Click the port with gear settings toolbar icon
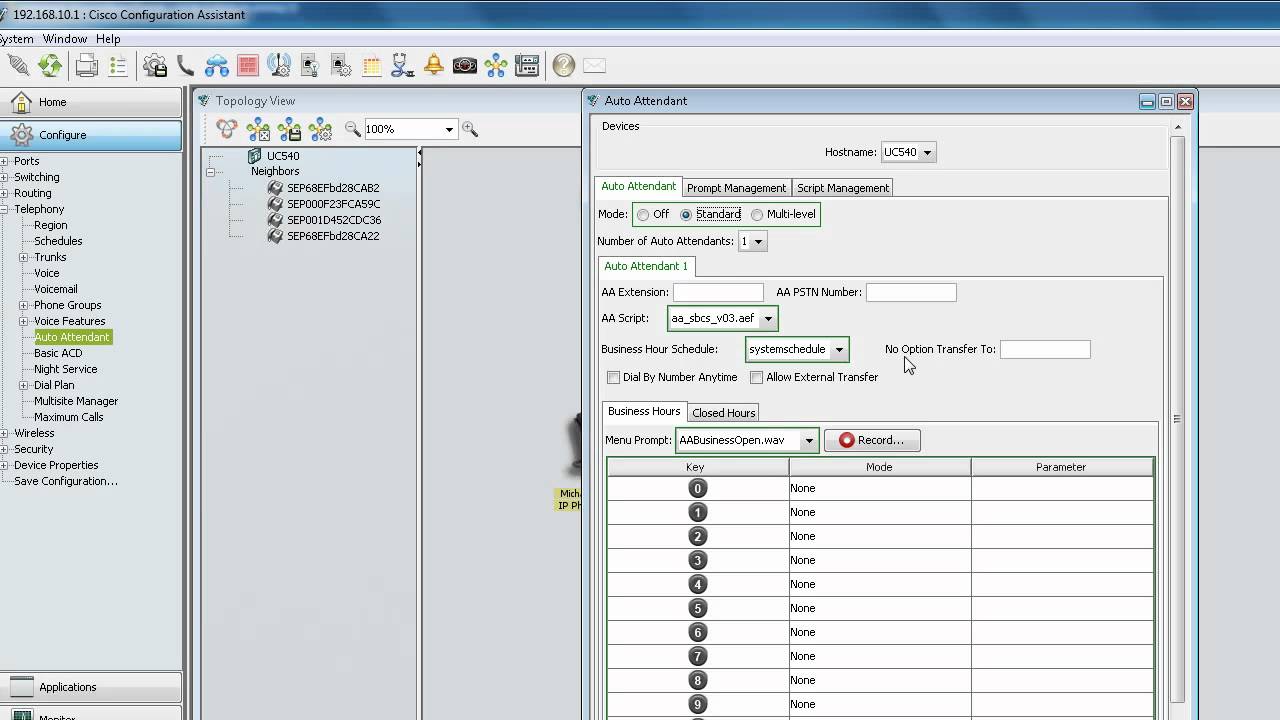Viewport: 1280px width, 720px height. (x=341, y=66)
